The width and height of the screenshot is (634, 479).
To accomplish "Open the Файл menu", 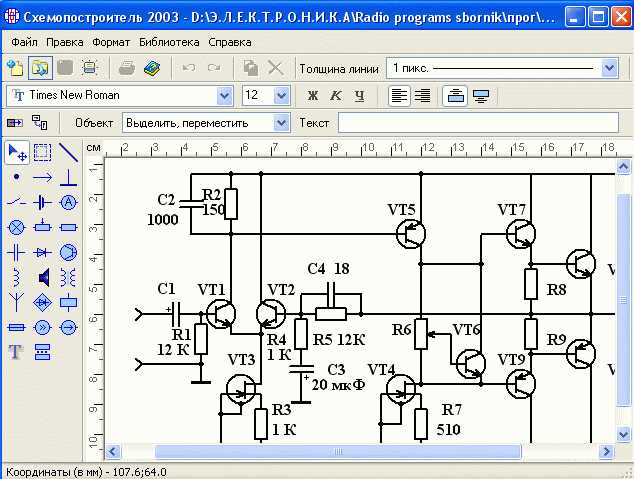I will [x=23, y=42].
